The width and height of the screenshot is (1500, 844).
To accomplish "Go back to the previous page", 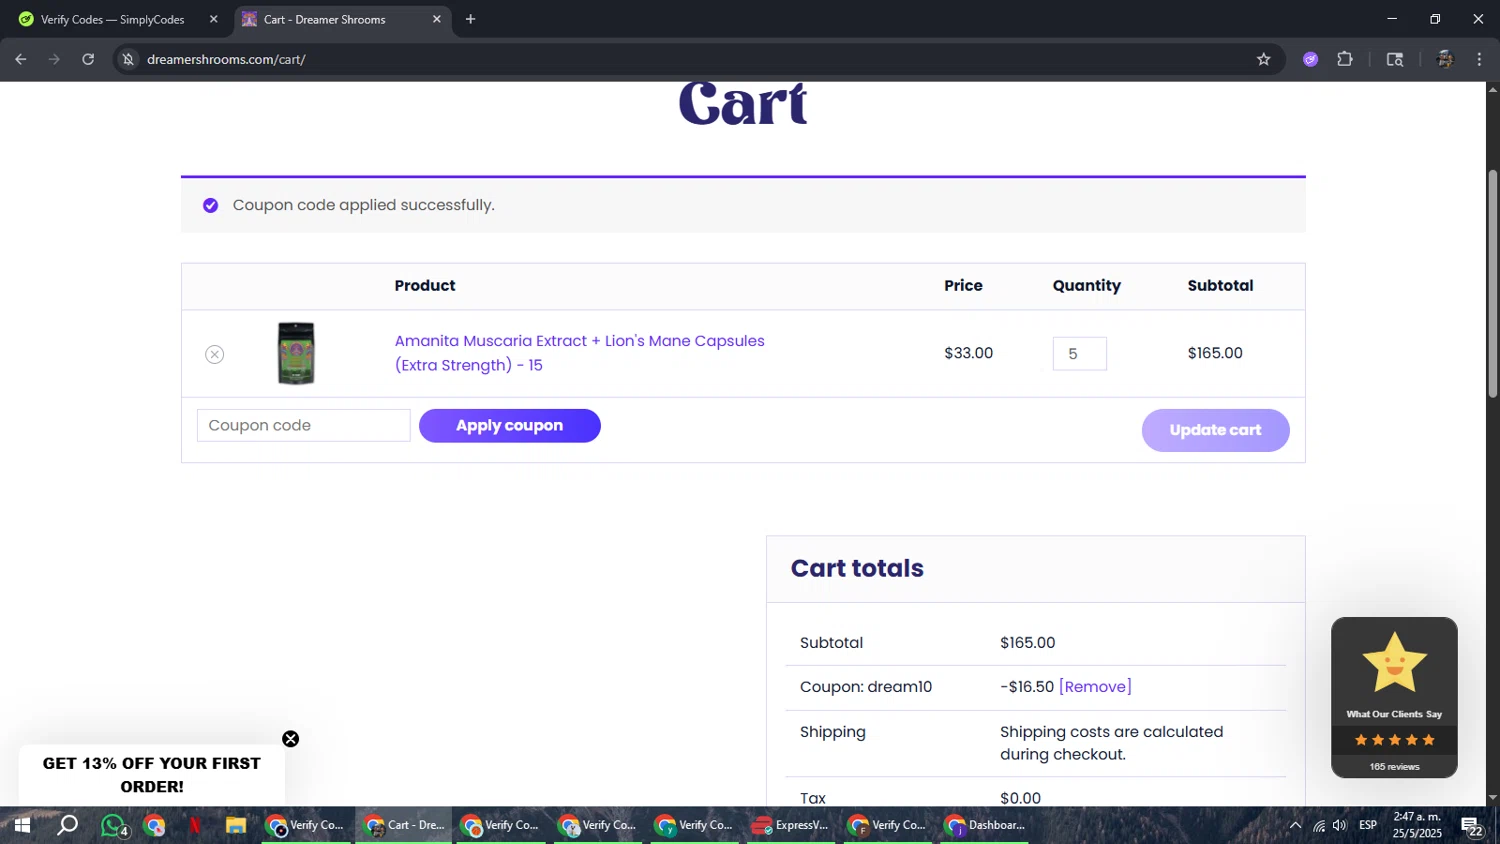I will (20, 59).
